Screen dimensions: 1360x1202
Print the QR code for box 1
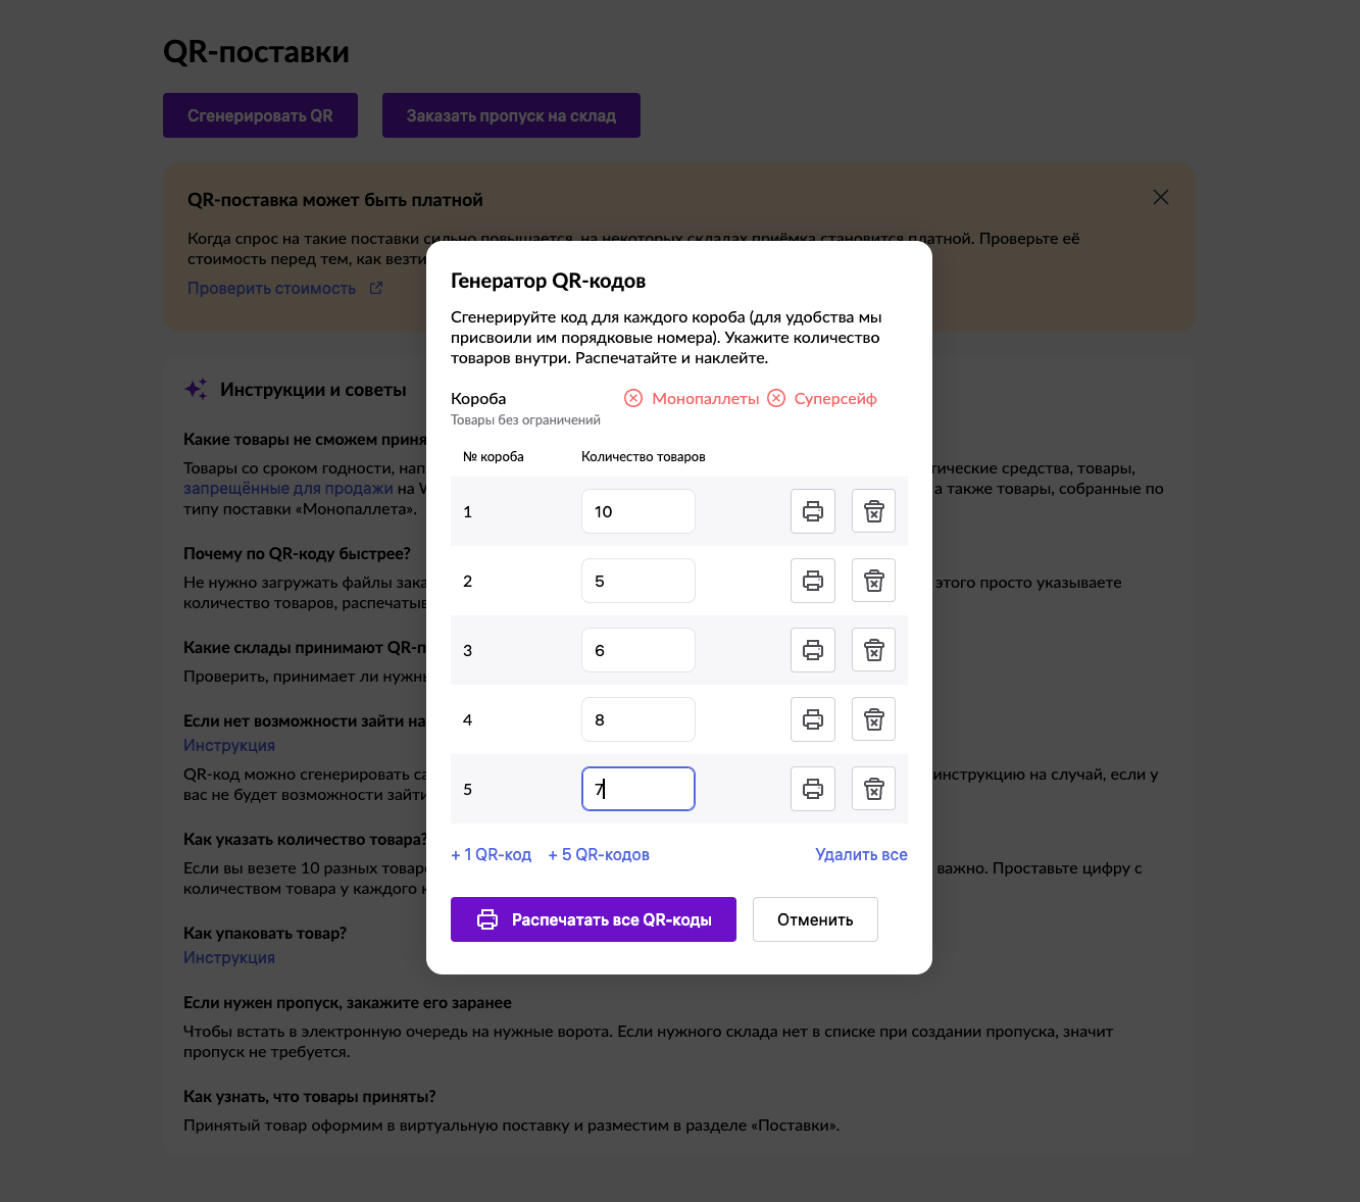pos(812,511)
